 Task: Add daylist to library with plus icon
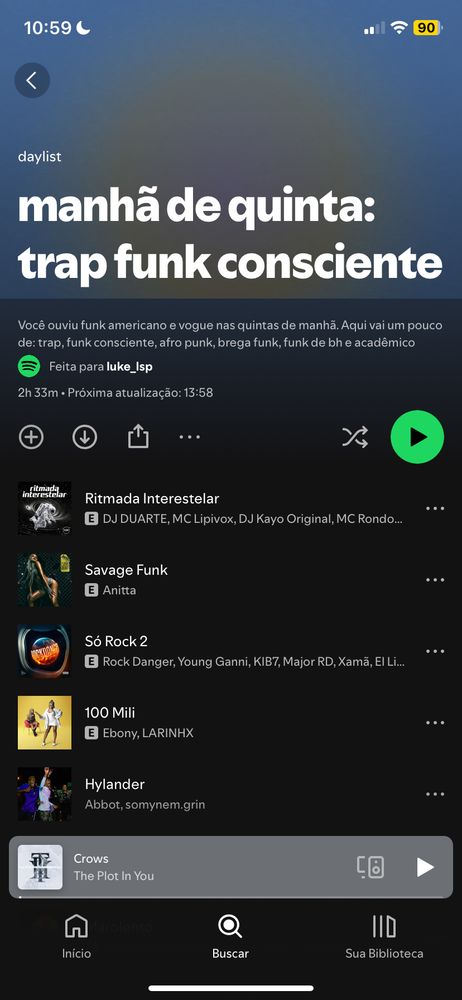[x=31, y=437]
